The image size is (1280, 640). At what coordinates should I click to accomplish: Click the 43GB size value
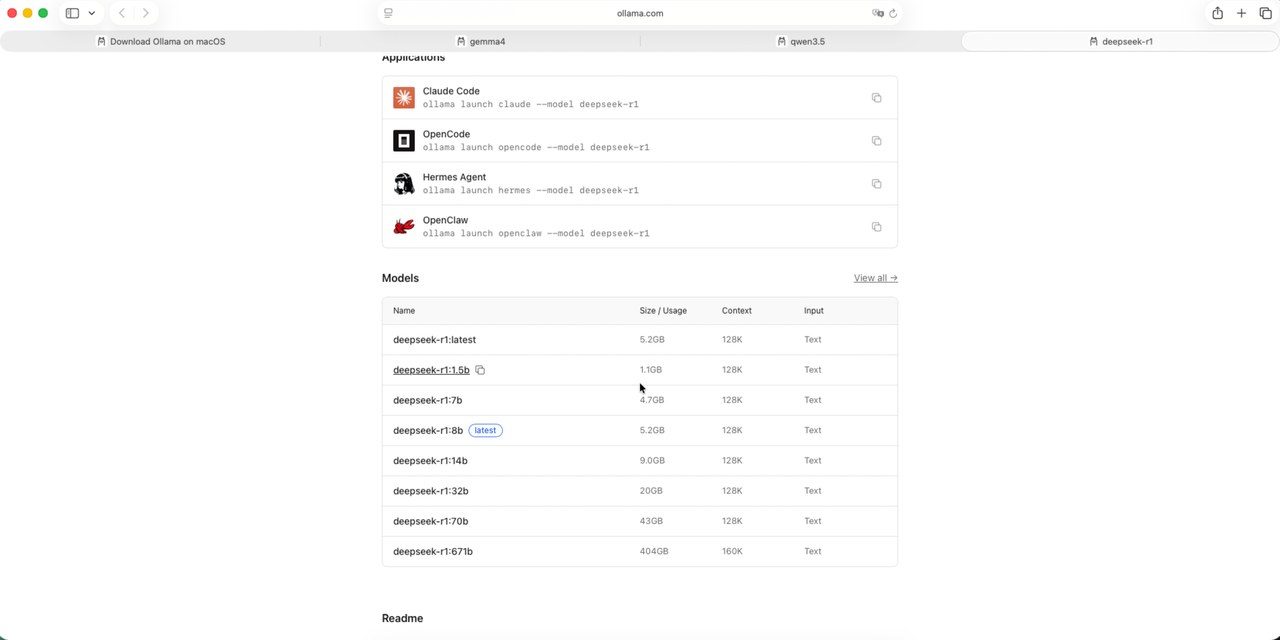pyautogui.click(x=651, y=521)
